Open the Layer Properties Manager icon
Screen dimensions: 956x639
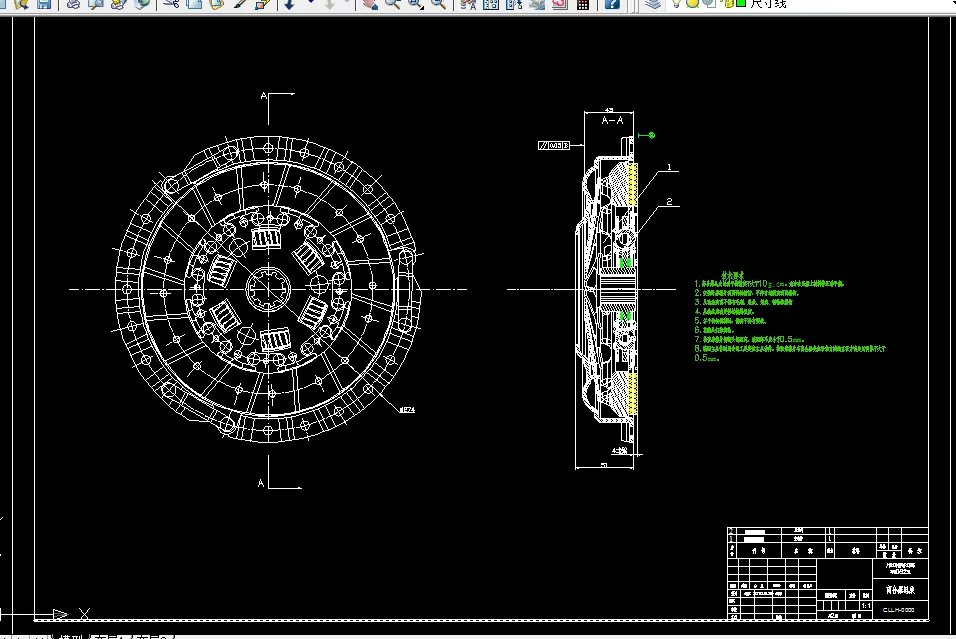click(653, 4)
